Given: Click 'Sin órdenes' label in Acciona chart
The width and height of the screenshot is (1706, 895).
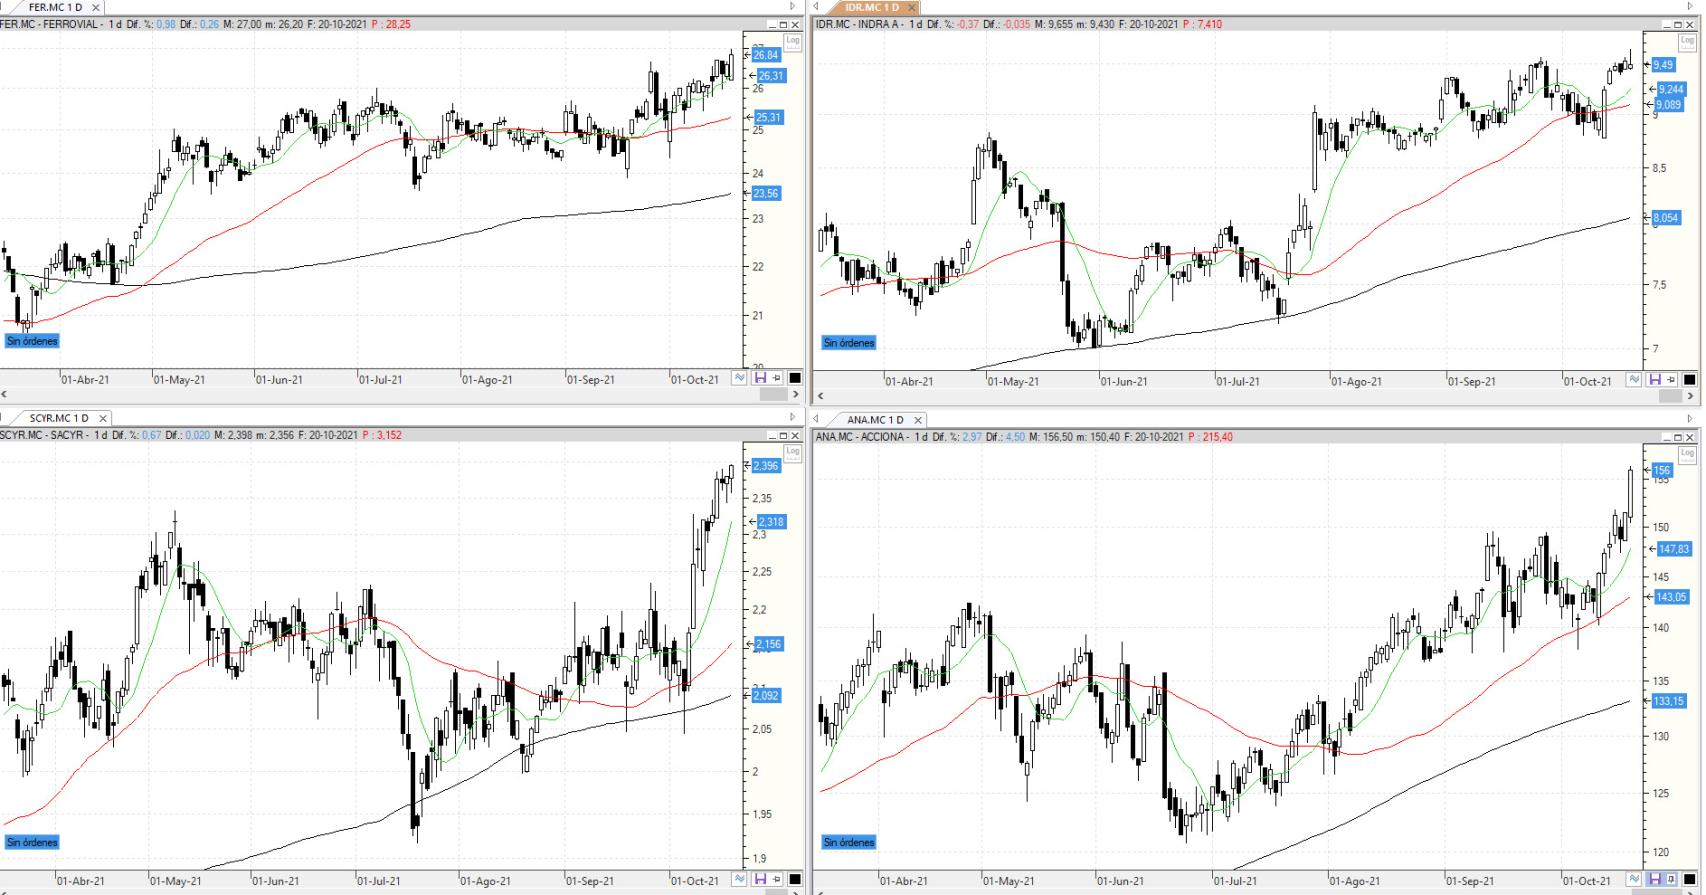Looking at the screenshot, I should pos(849,842).
